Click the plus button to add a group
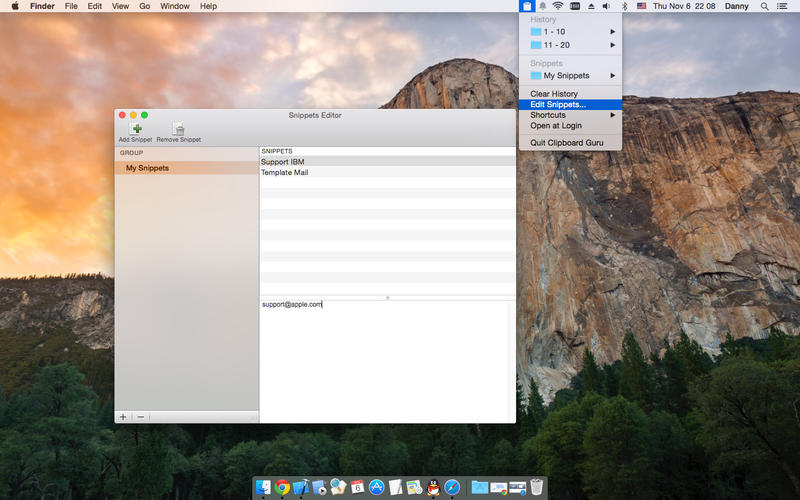 pyautogui.click(x=123, y=417)
